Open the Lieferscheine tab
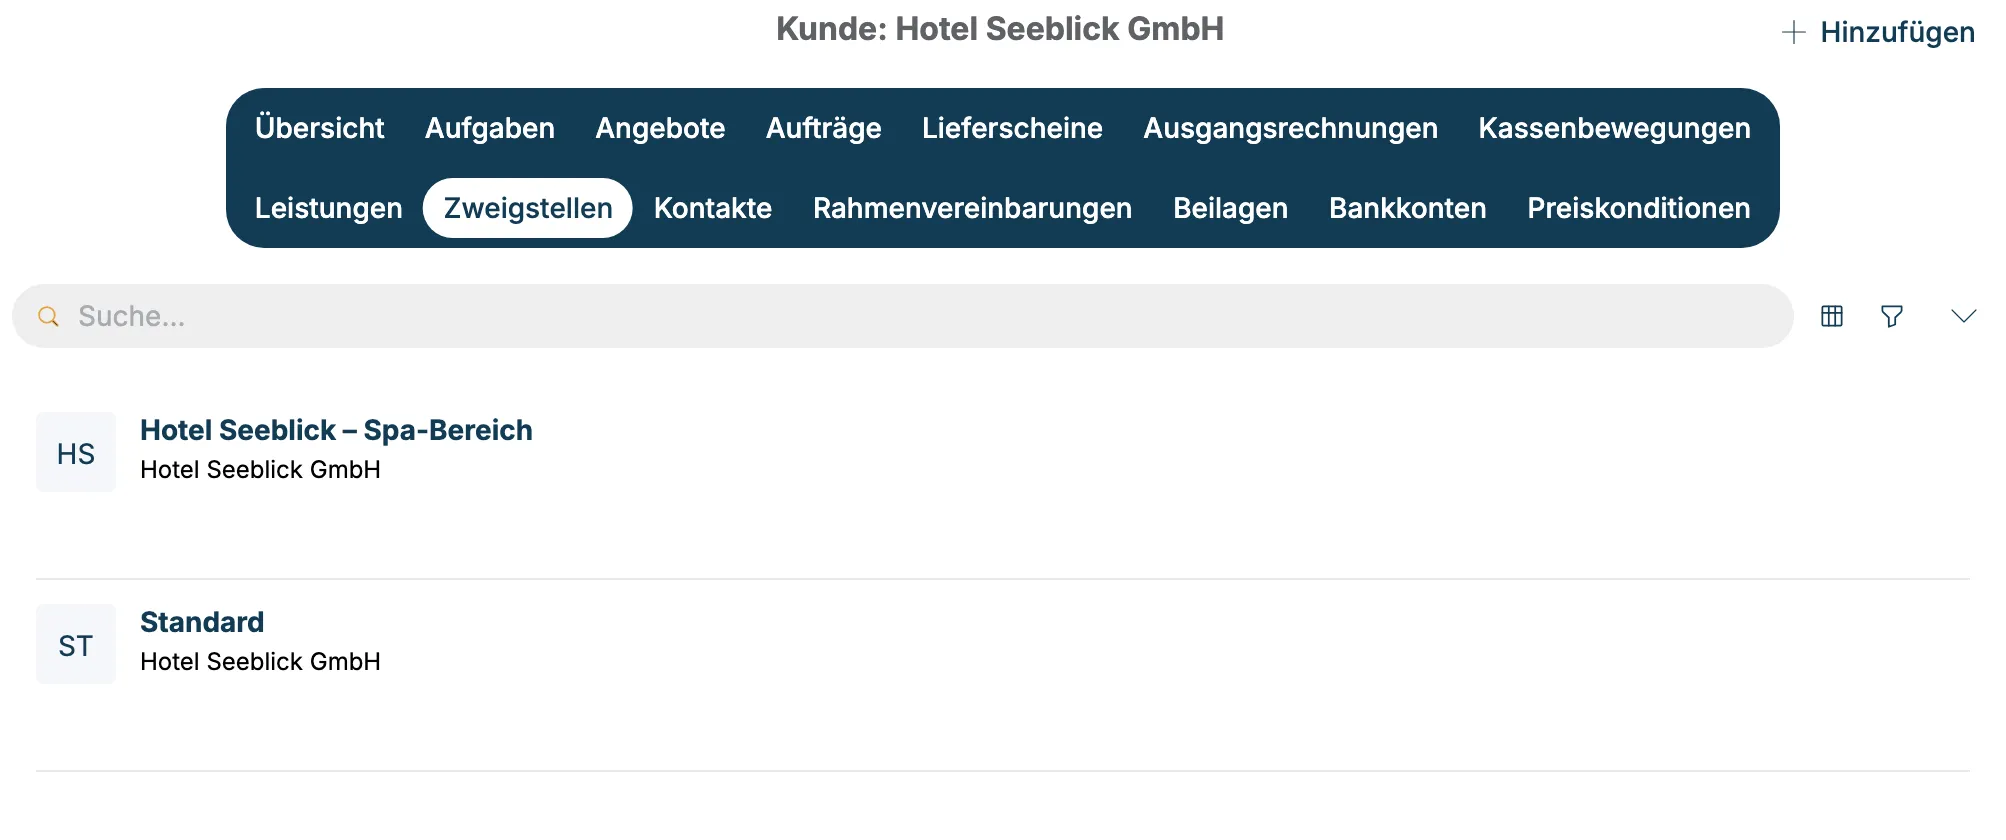This screenshot has width=2006, height=840. pos(1012,128)
